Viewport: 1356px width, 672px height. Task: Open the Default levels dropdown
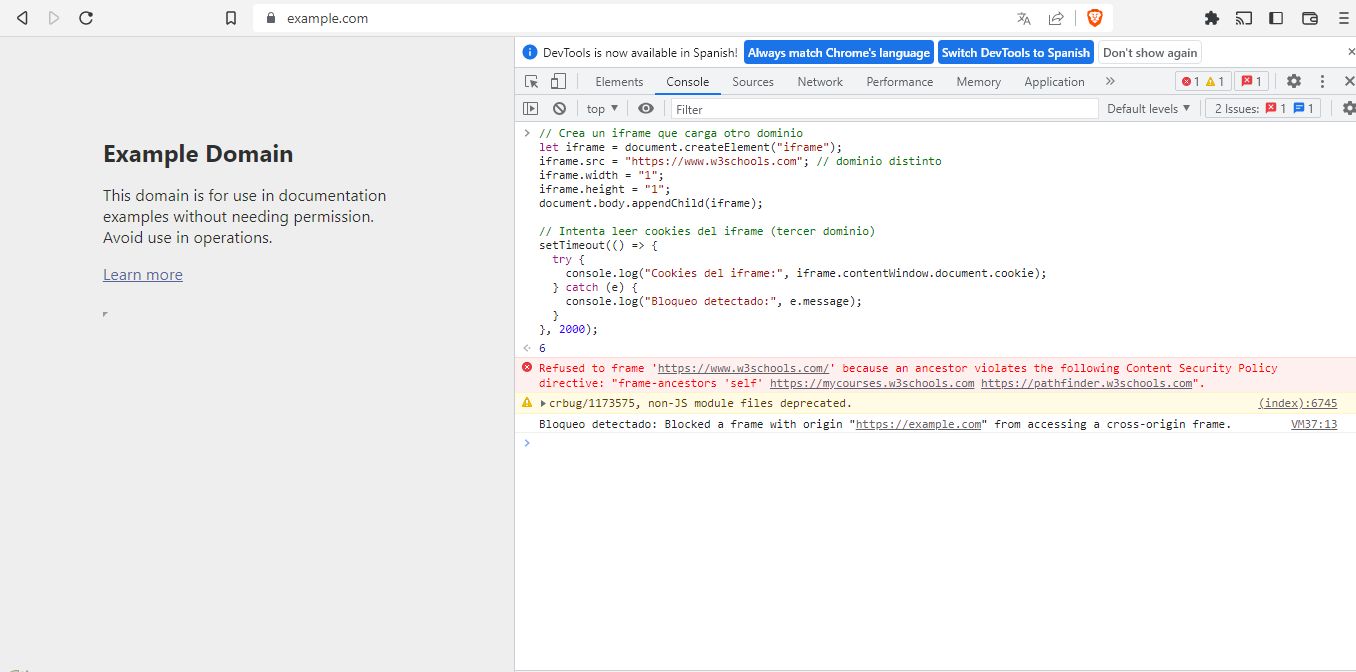(x=1149, y=108)
